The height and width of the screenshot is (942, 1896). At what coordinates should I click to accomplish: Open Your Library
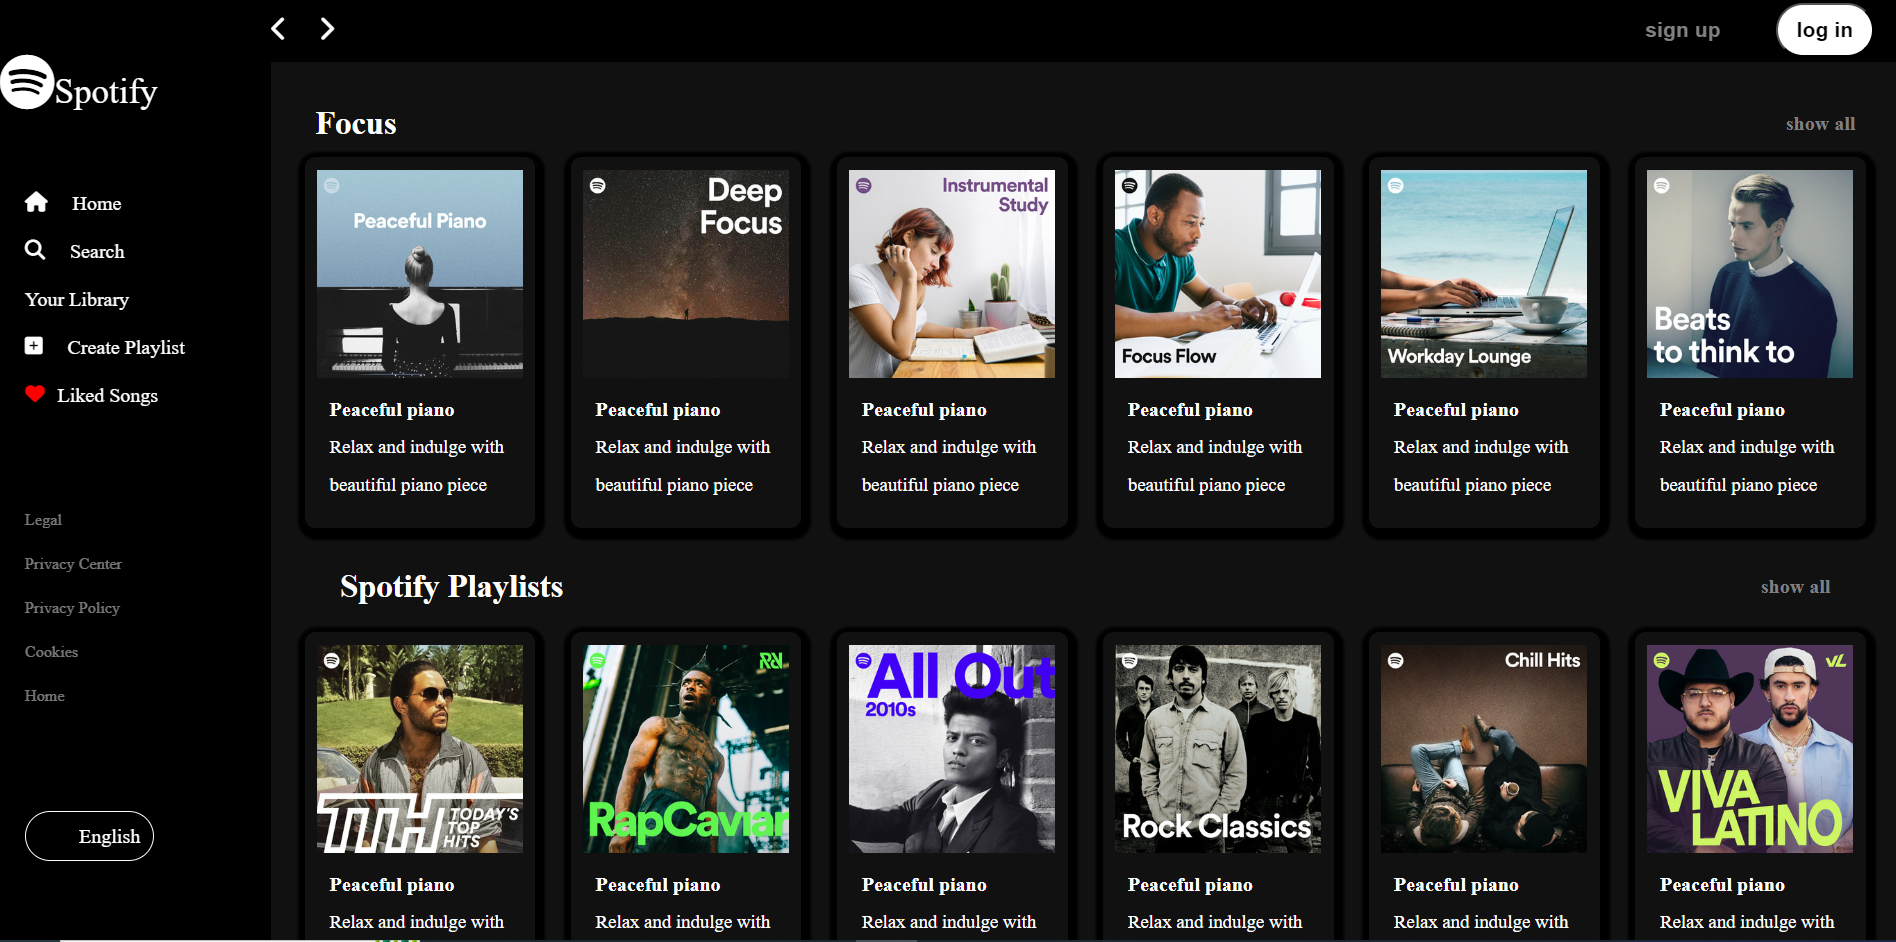77,300
